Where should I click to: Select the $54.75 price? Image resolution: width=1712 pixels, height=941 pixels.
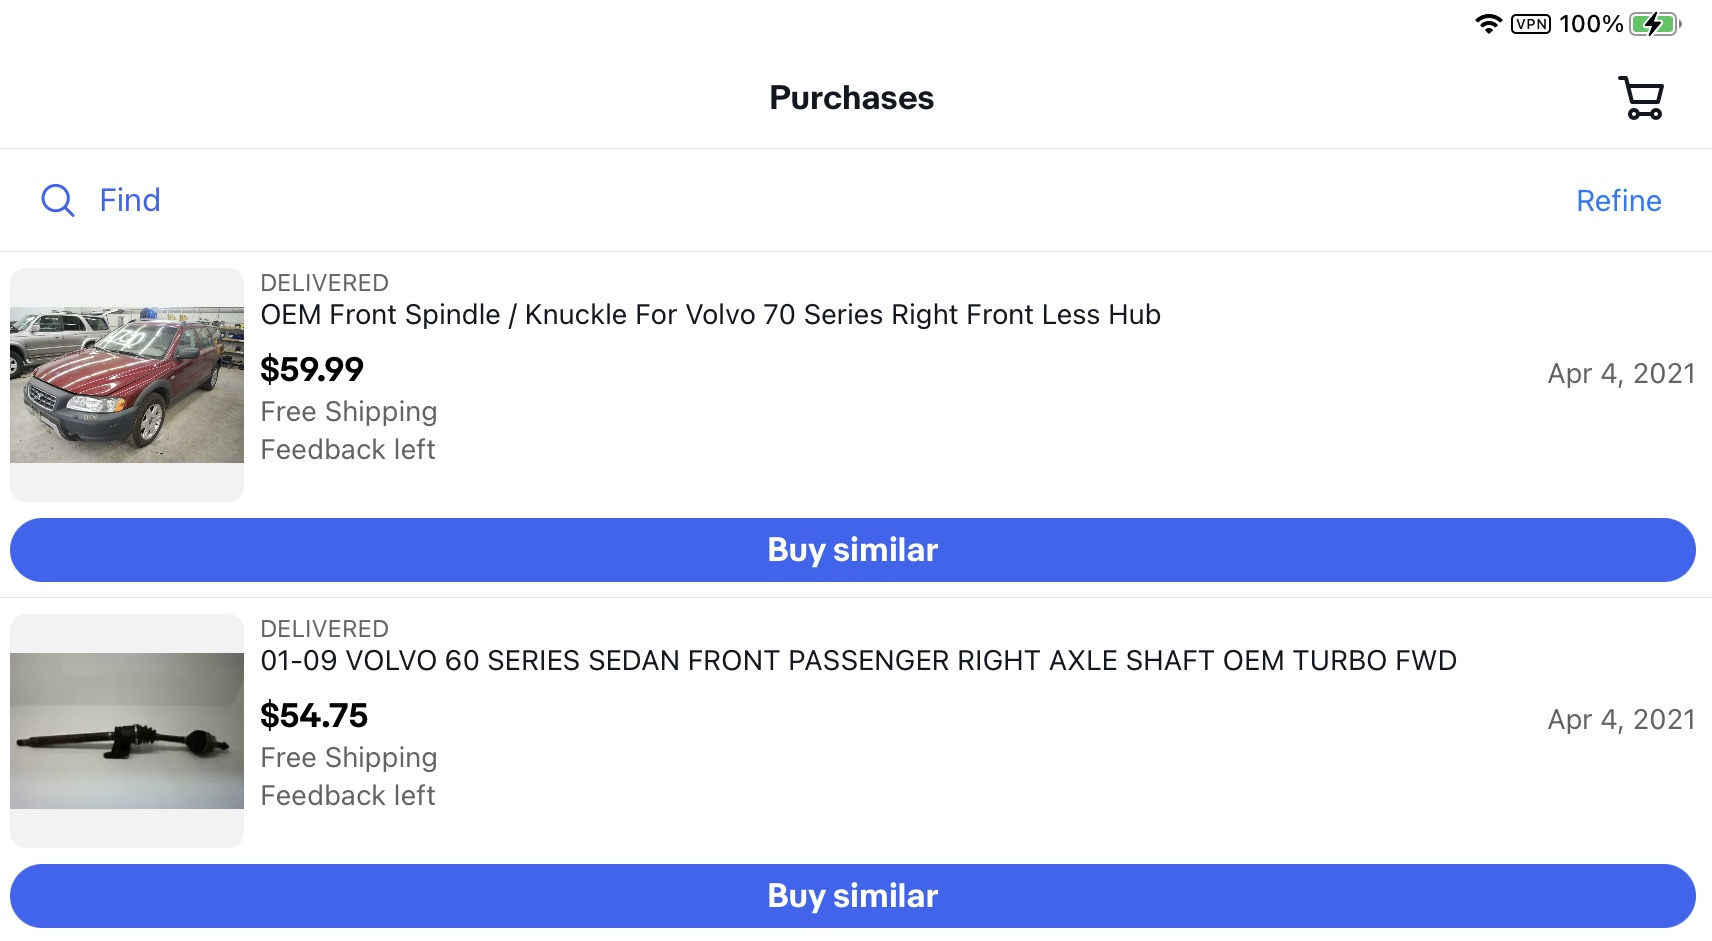(x=314, y=716)
